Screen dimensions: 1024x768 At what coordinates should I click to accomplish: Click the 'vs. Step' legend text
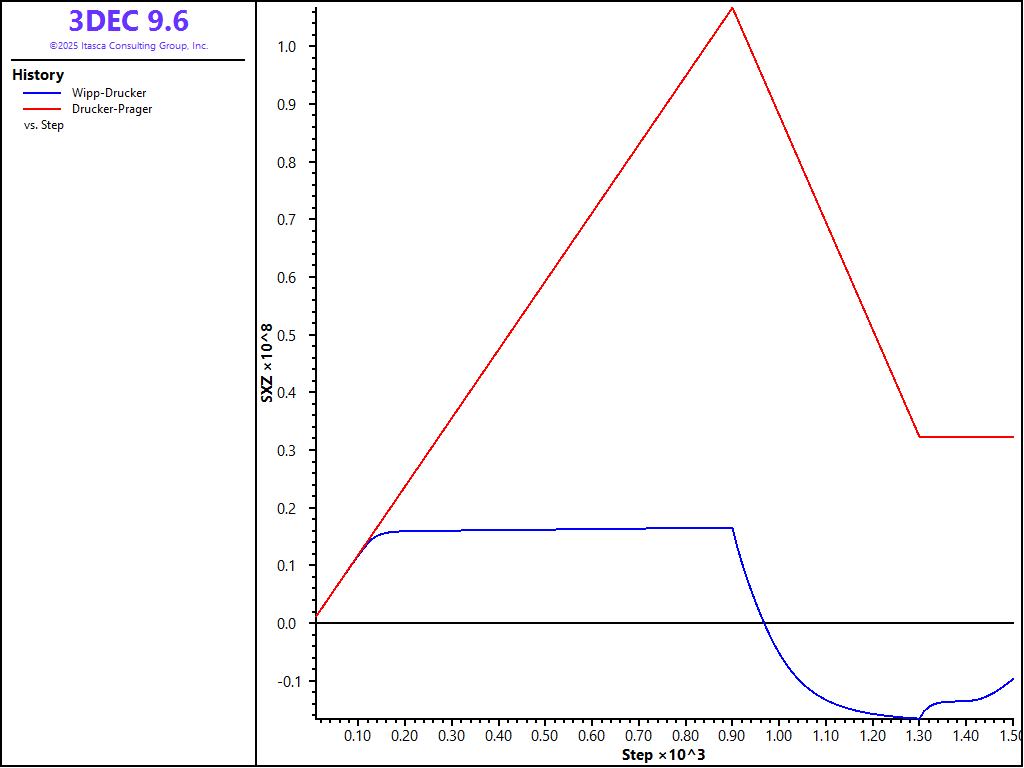[x=43, y=125]
